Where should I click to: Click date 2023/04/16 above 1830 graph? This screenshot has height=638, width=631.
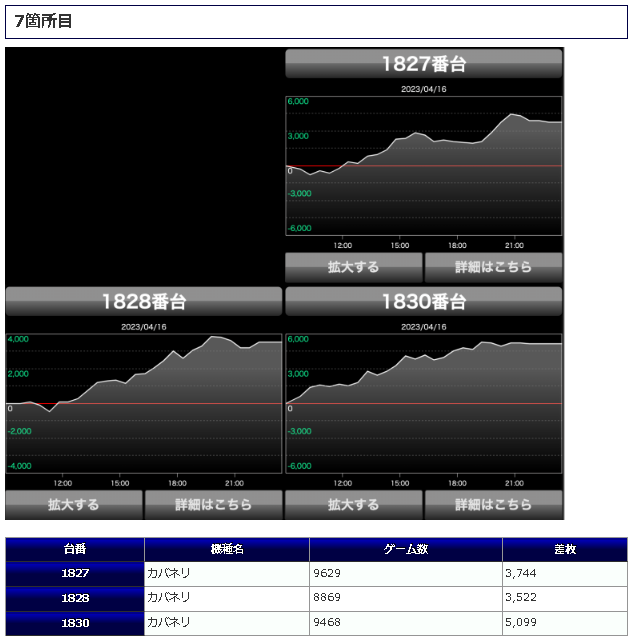[x=424, y=327]
